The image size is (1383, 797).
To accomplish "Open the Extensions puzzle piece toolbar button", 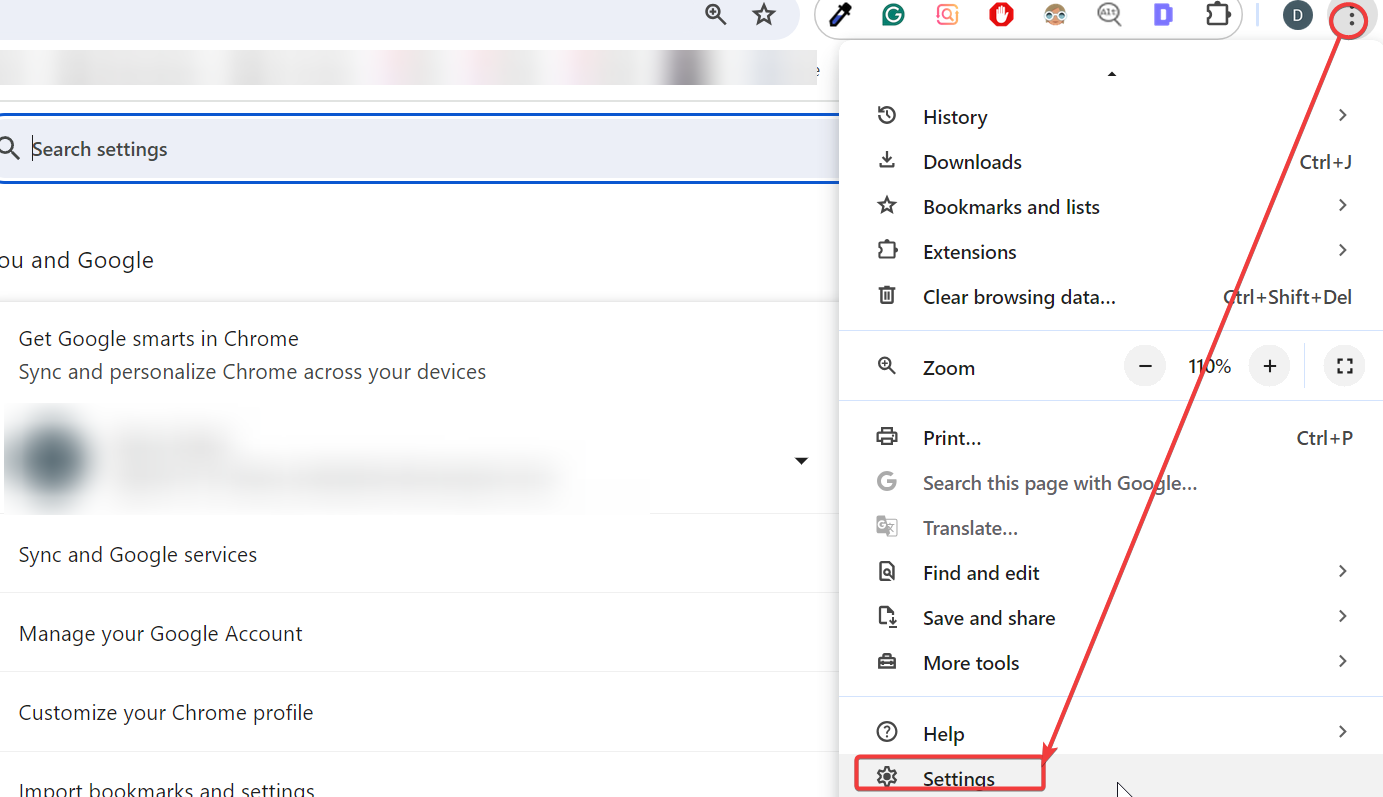I will 1217,15.
